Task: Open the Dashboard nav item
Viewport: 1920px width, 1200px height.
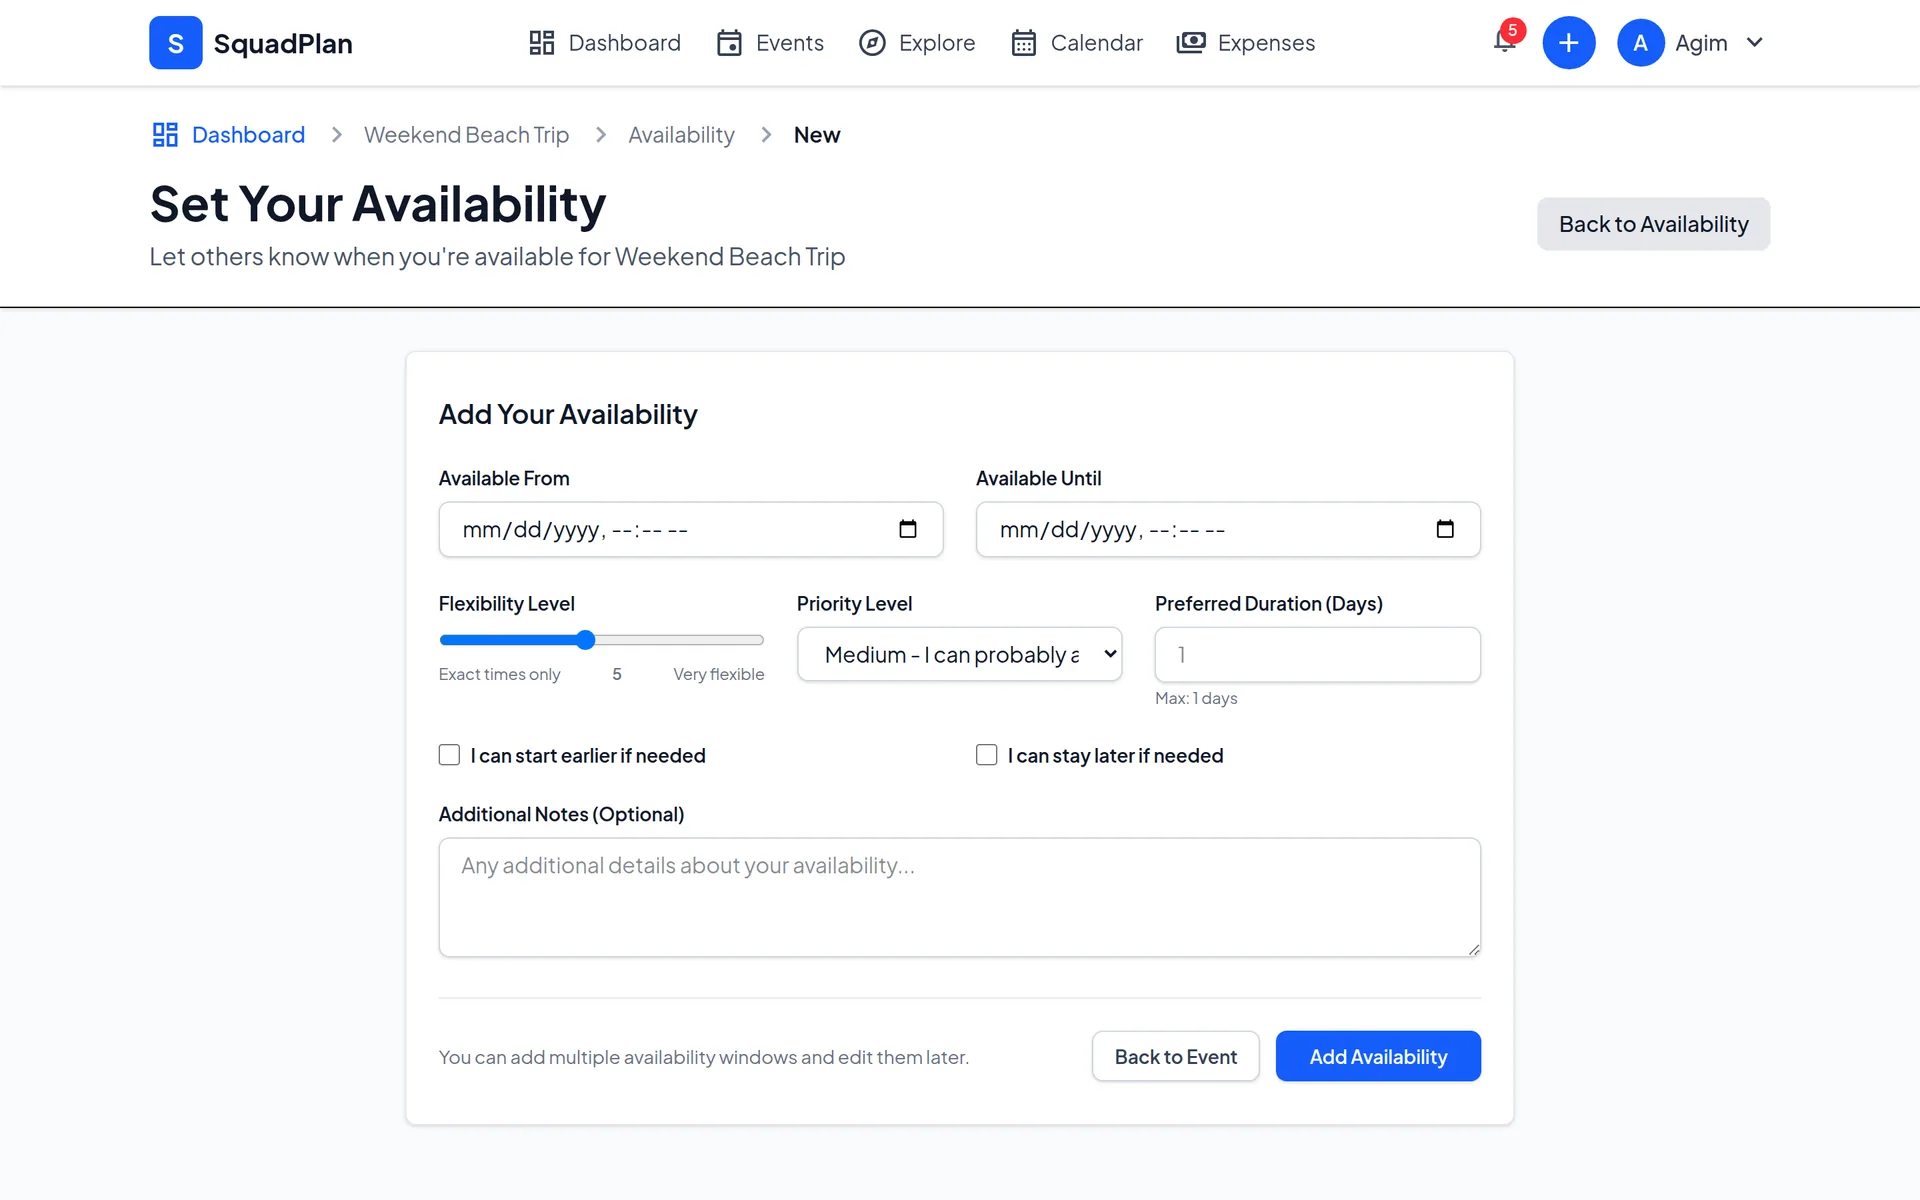Action: pyautogui.click(x=605, y=43)
